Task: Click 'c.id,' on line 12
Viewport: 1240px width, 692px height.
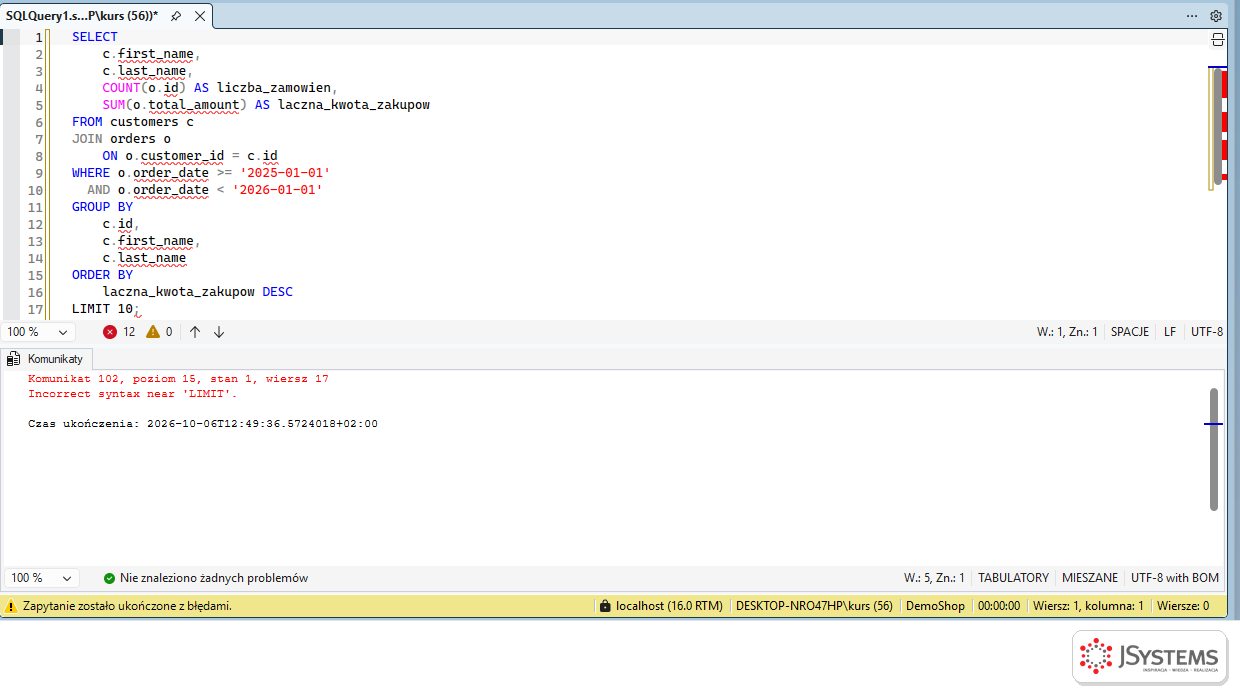Action: click(x=121, y=224)
